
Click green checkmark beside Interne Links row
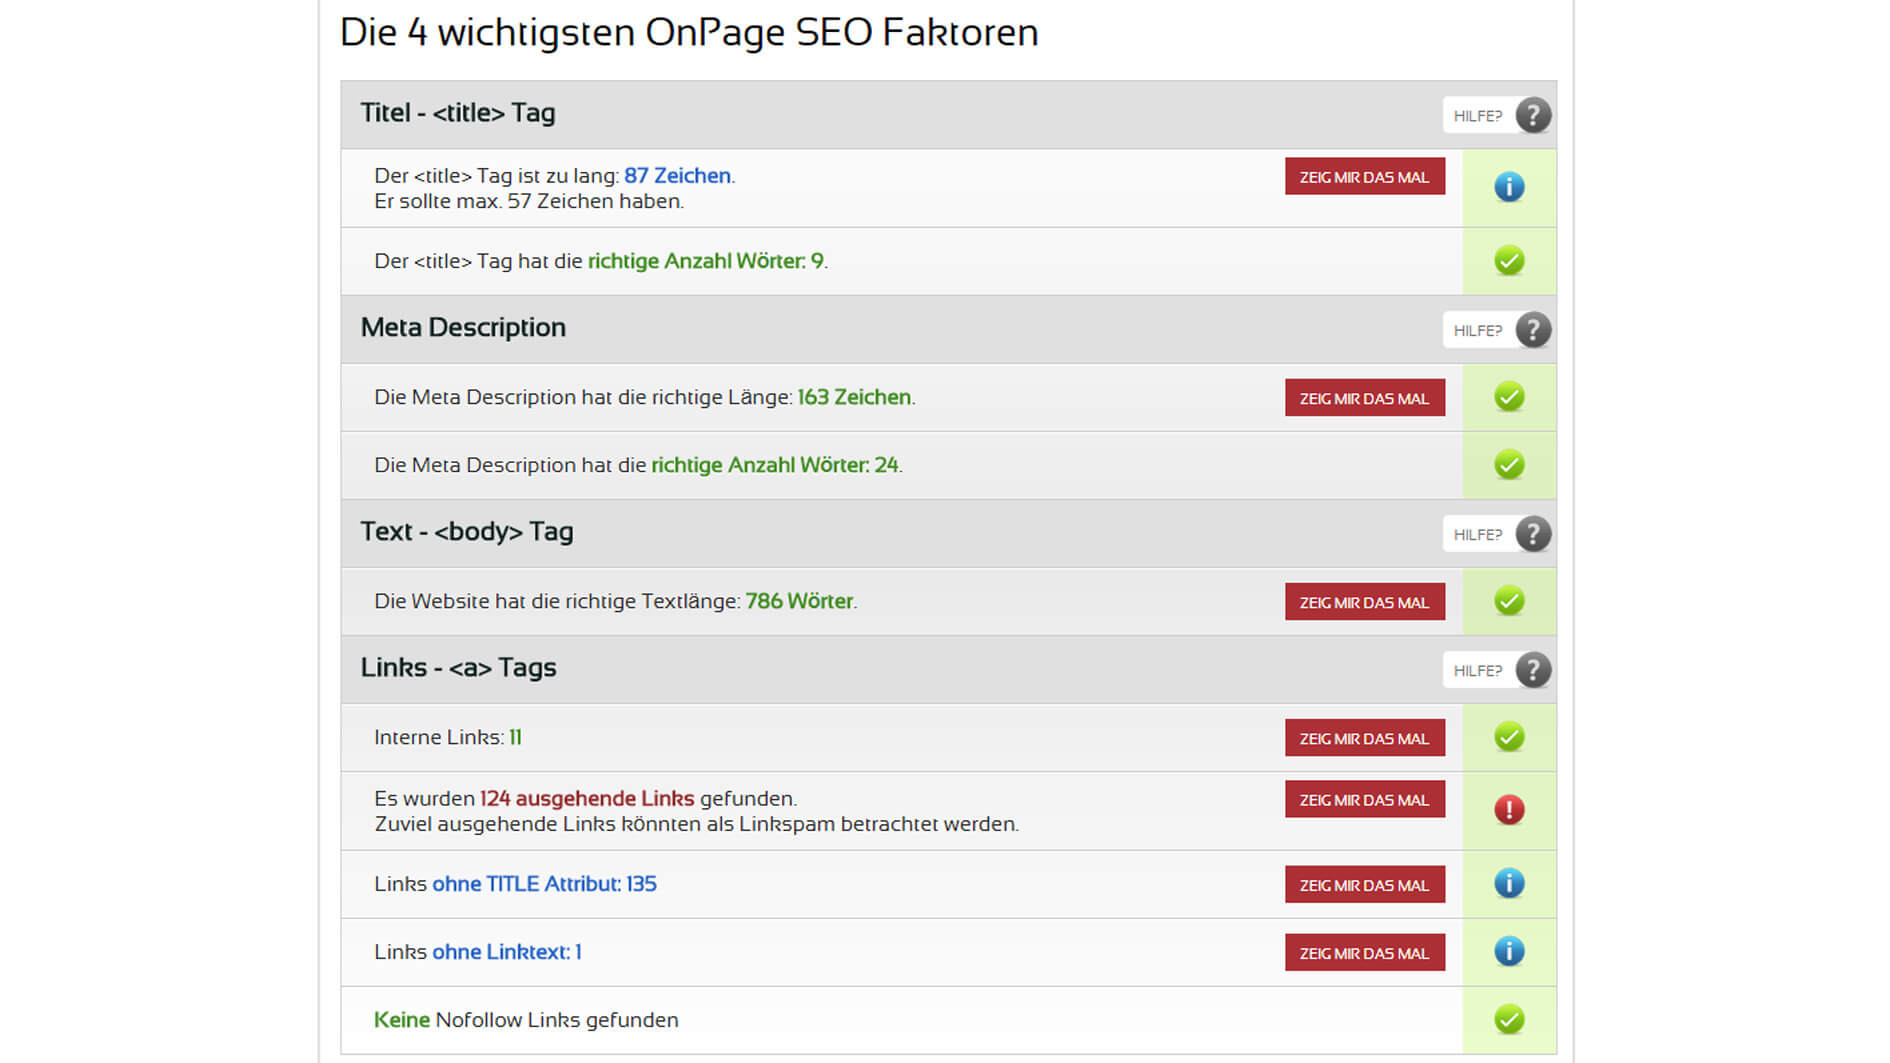[x=1508, y=737]
